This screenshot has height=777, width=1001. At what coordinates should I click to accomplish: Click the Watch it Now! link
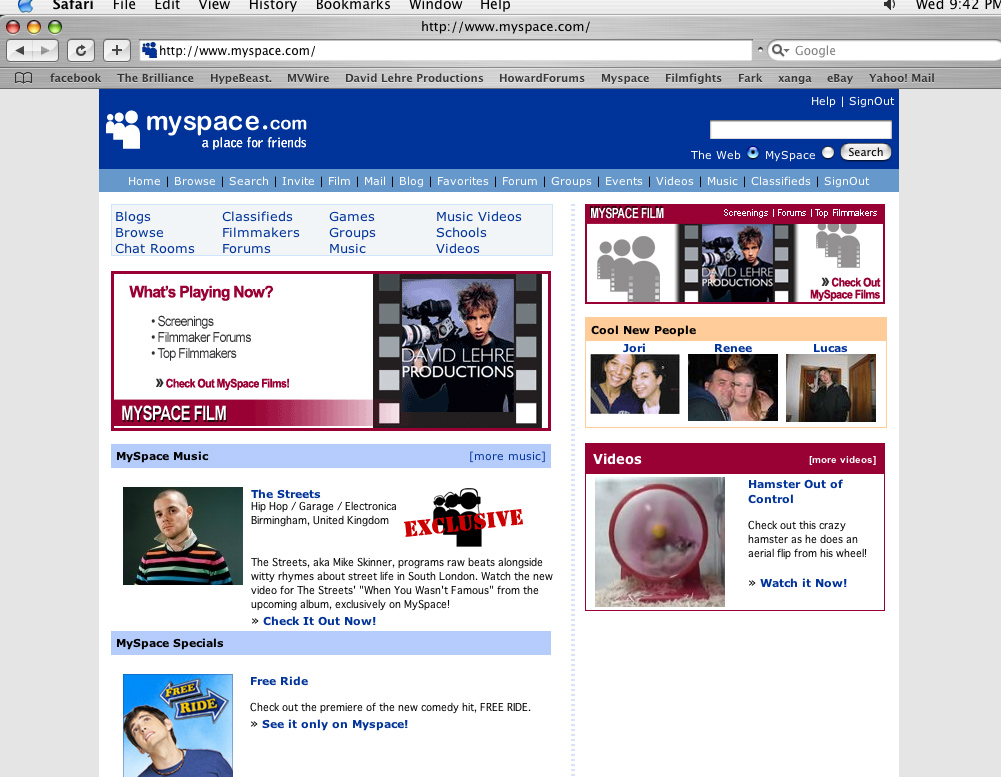(x=803, y=582)
